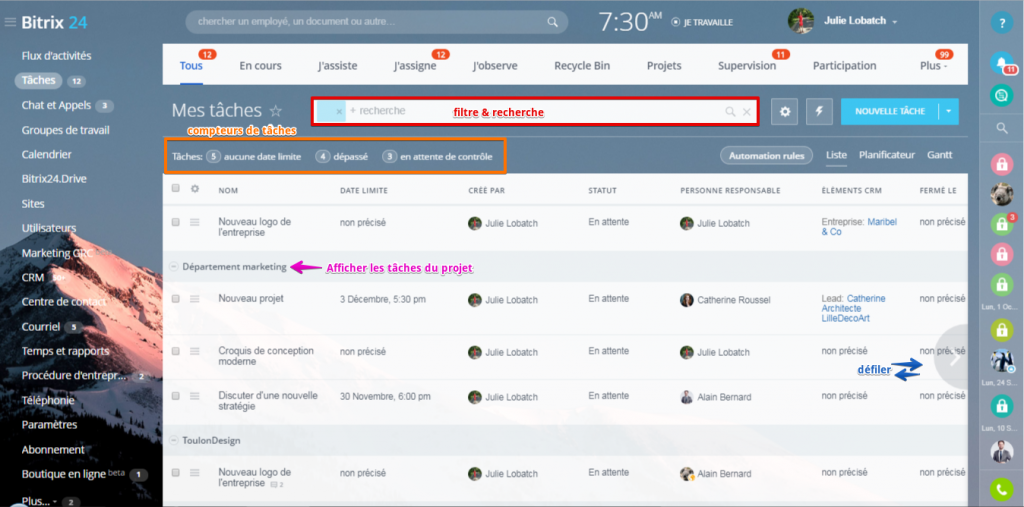
Task: Clear the task filter with X icon
Action: tap(746, 112)
